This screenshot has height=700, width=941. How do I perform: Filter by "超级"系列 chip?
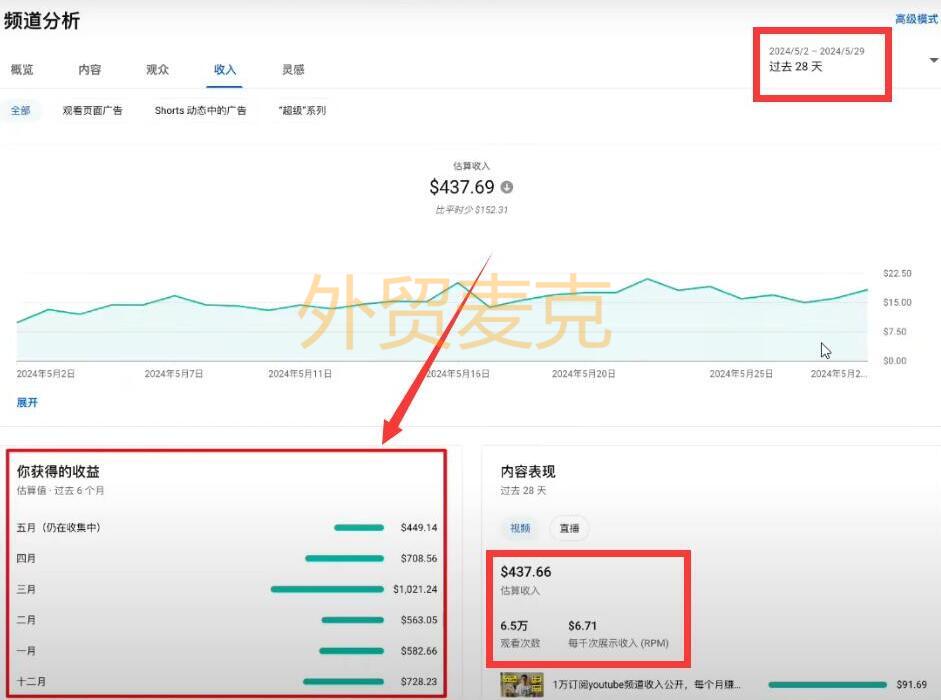(302, 110)
